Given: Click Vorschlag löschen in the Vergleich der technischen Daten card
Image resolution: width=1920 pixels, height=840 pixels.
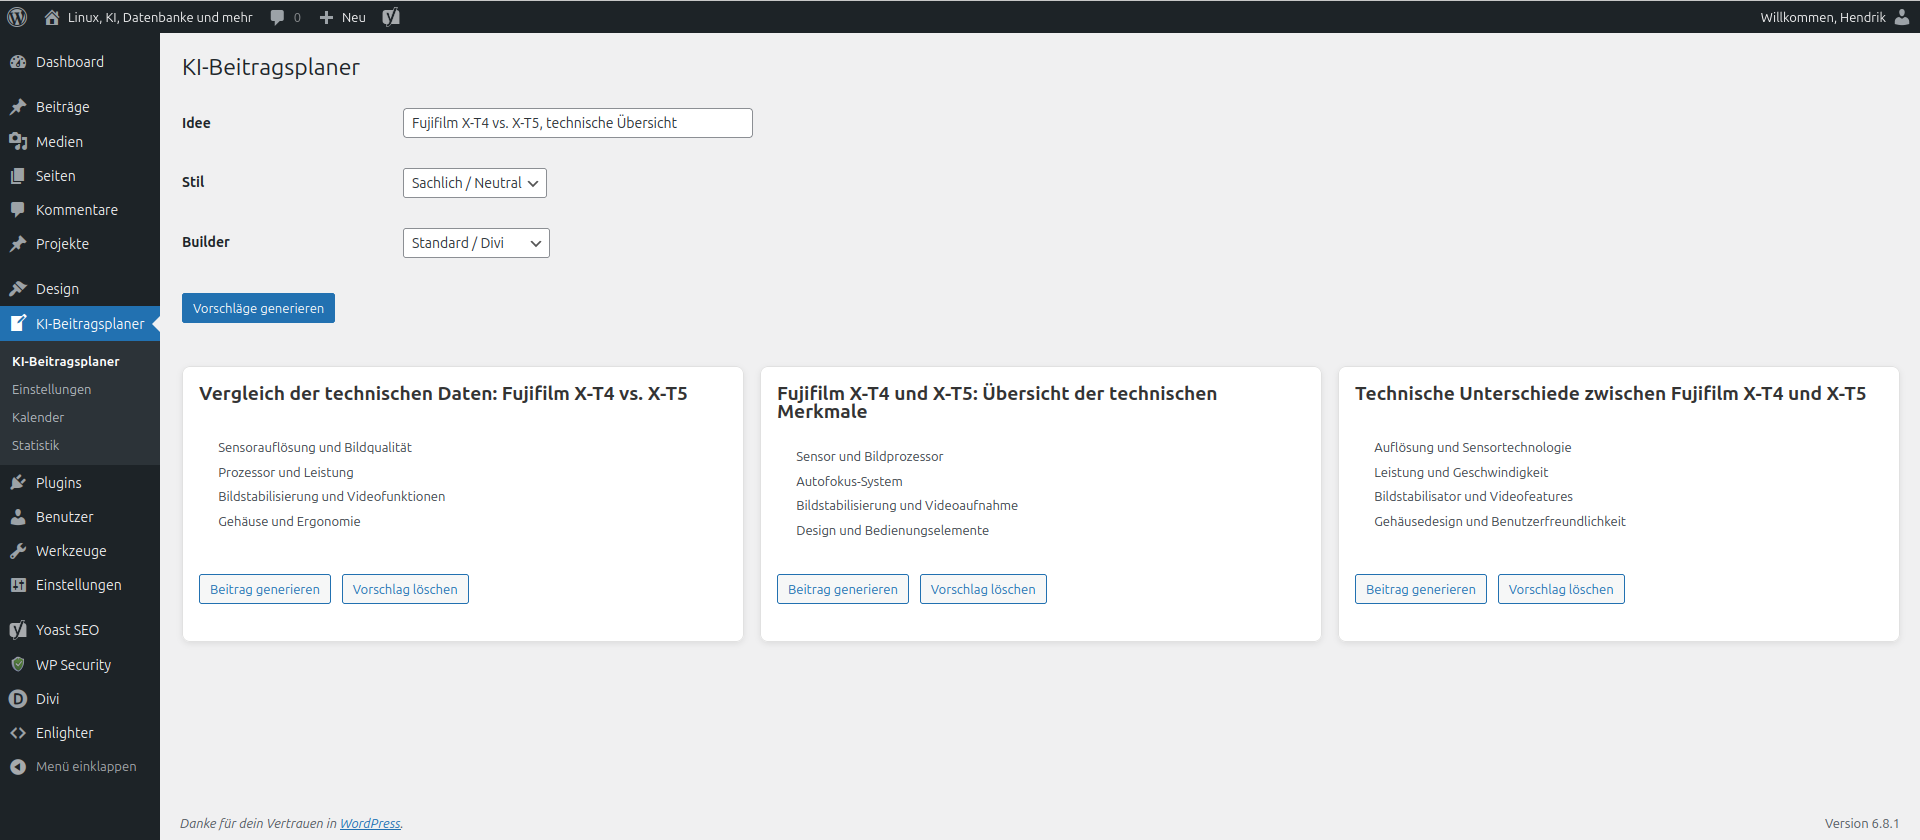Looking at the screenshot, I should pyautogui.click(x=405, y=589).
